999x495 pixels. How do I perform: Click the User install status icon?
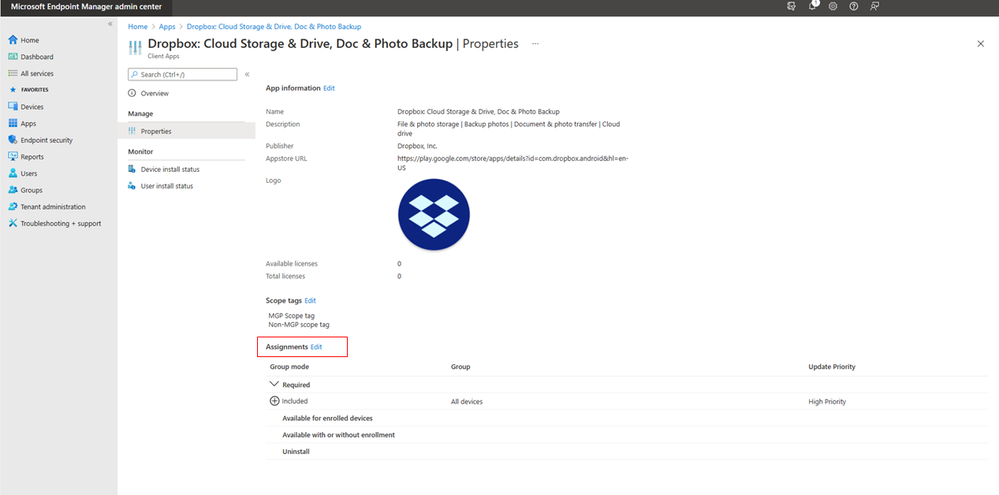point(132,186)
